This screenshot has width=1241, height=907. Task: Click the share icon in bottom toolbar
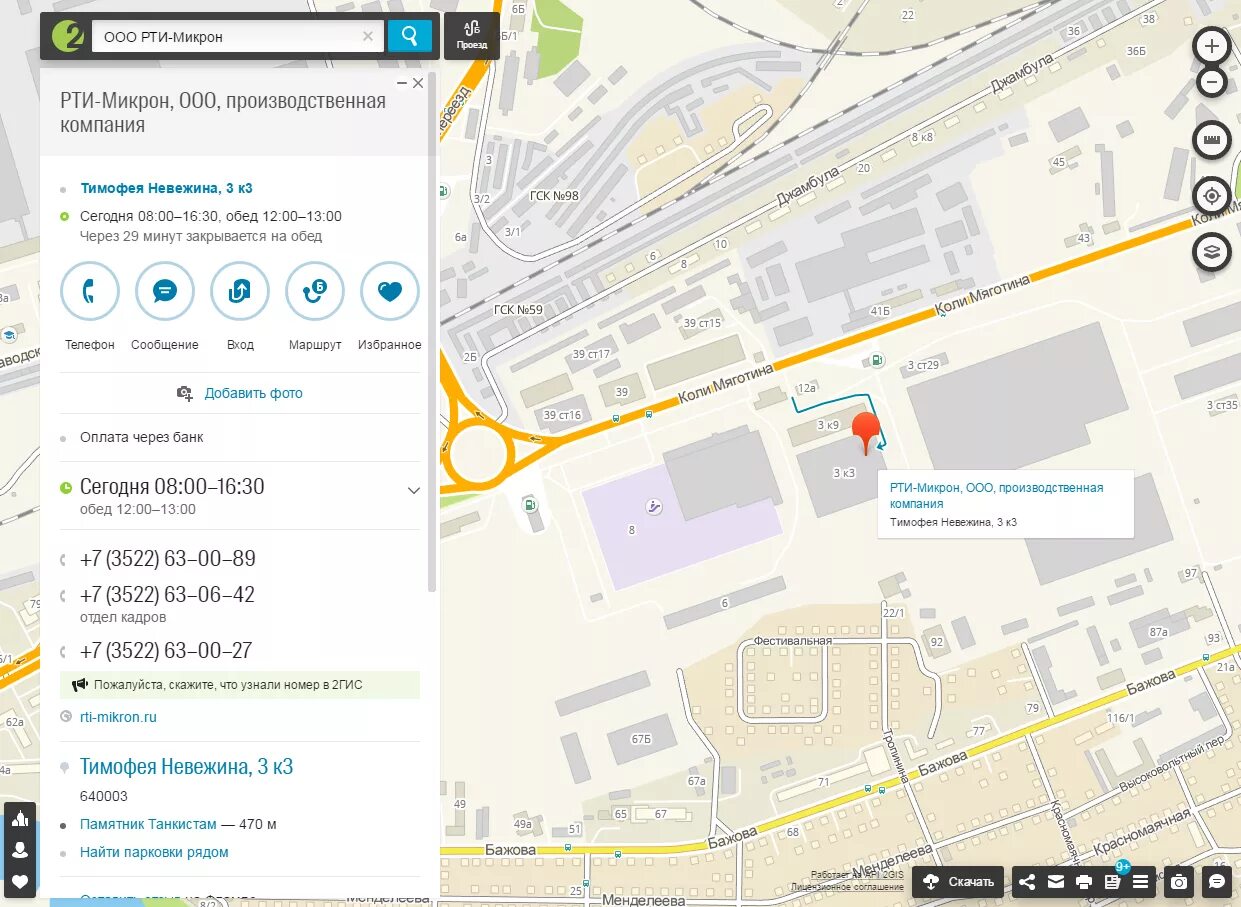click(1027, 881)
